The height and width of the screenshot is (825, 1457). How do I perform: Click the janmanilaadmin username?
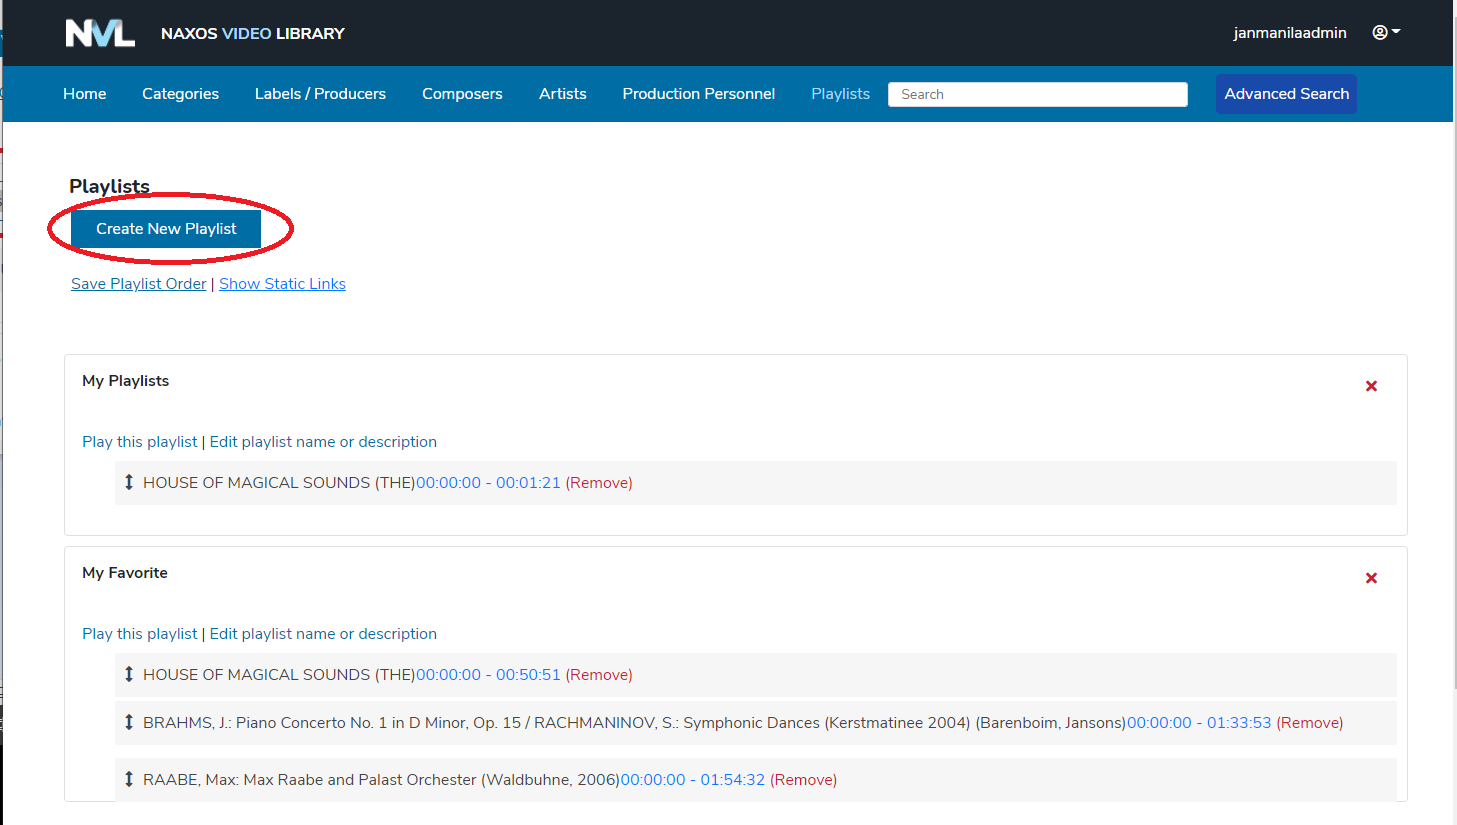[1290, 33]
